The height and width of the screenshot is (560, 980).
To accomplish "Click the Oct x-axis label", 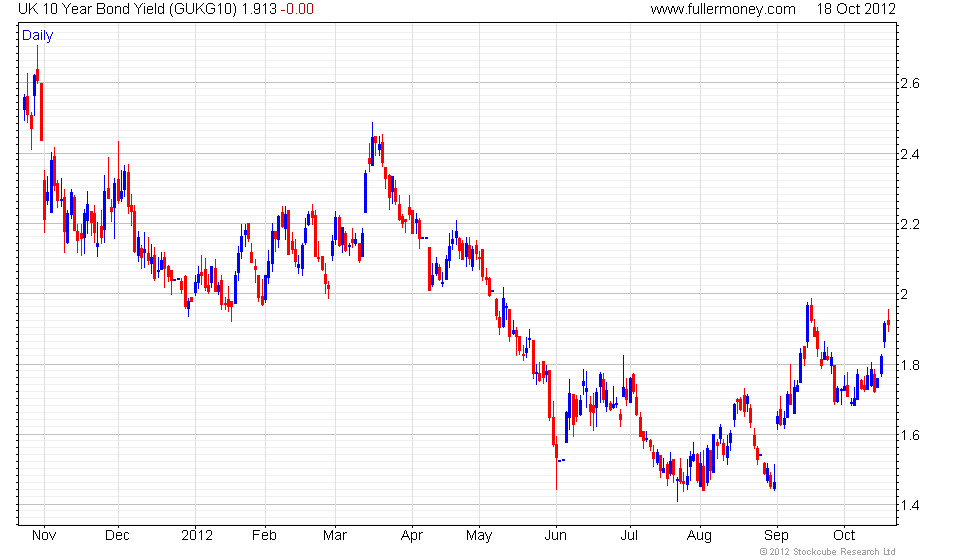I will [x=844, y=536].
